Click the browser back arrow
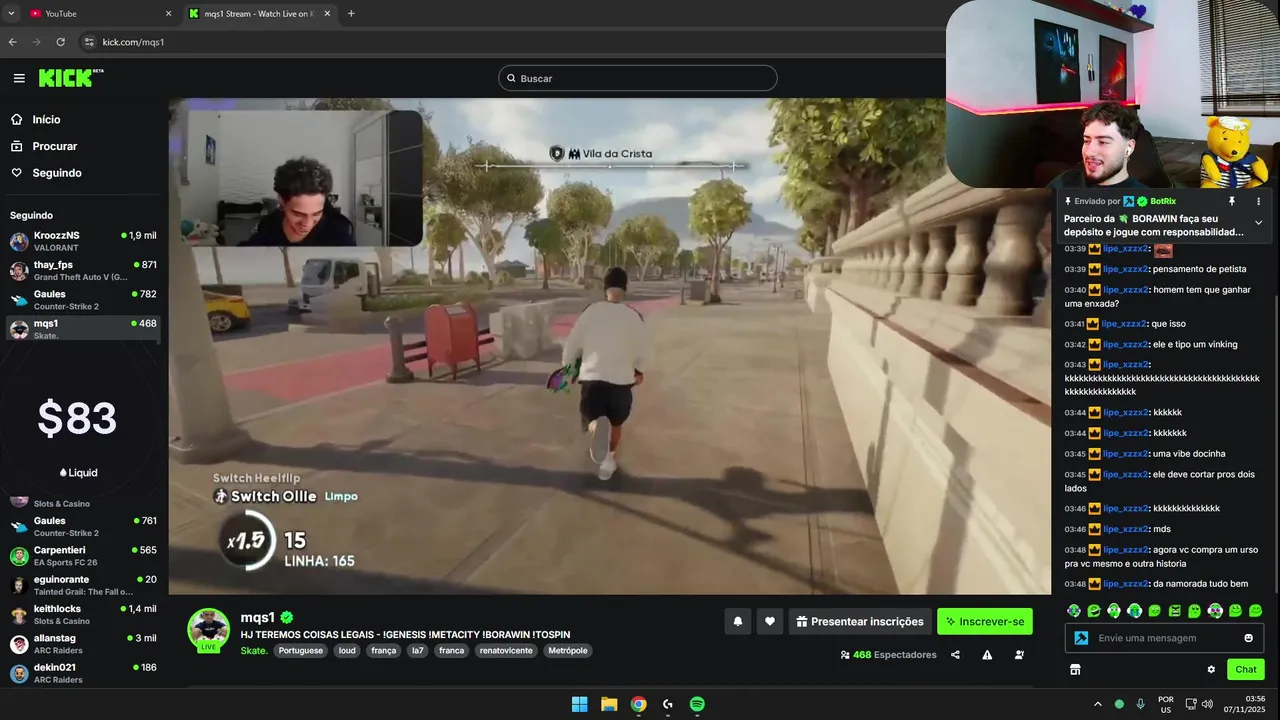The width and height of the screenshot is (1280, 720). click(x=13, y=42)
